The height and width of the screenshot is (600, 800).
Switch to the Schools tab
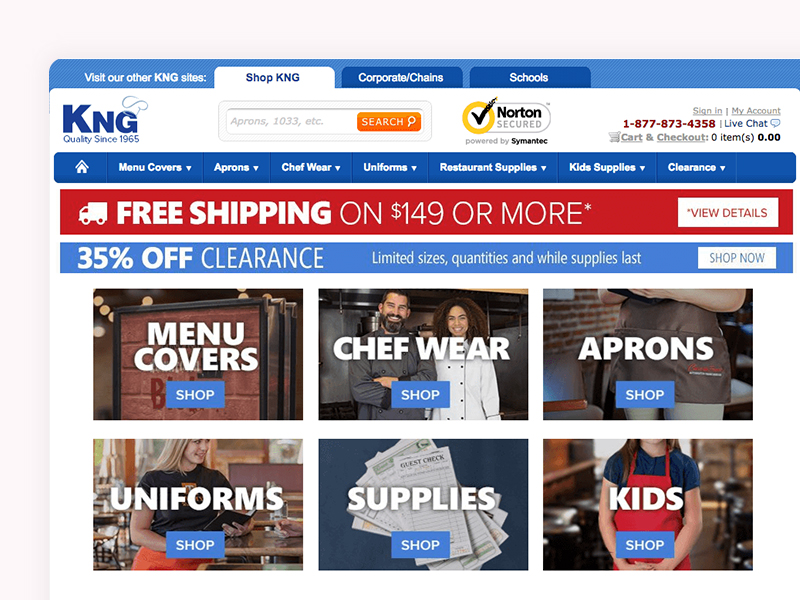coord(529,78)
